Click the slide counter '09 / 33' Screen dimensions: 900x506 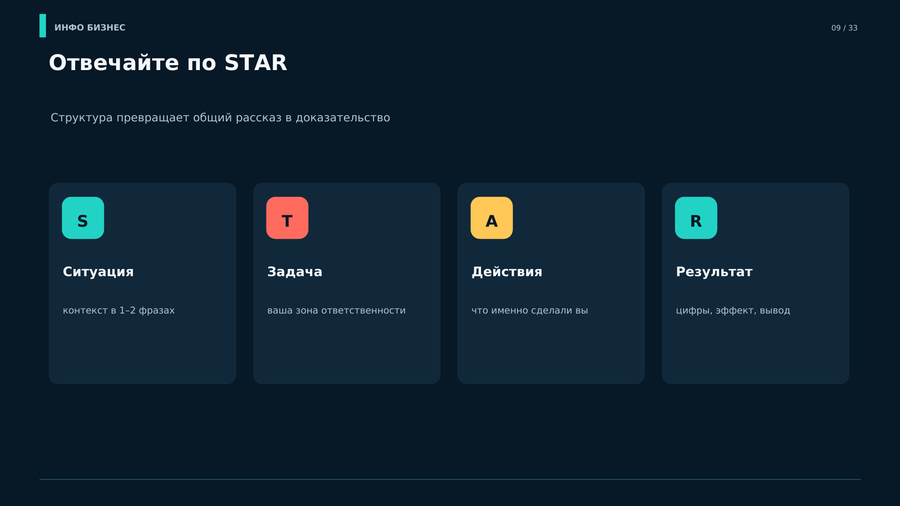(x=844, y=28)
